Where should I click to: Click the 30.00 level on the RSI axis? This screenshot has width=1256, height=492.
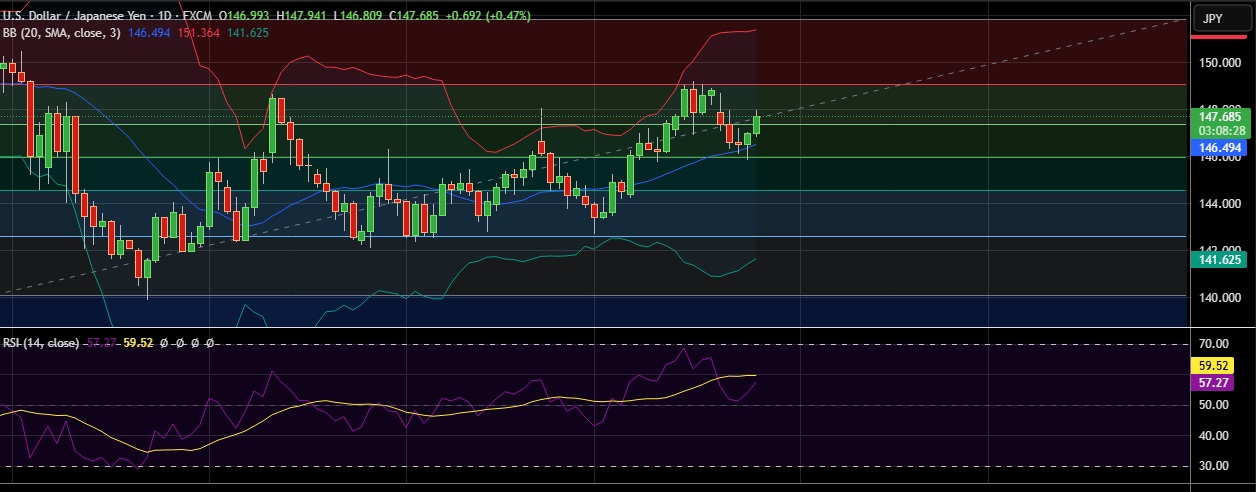1215,466
